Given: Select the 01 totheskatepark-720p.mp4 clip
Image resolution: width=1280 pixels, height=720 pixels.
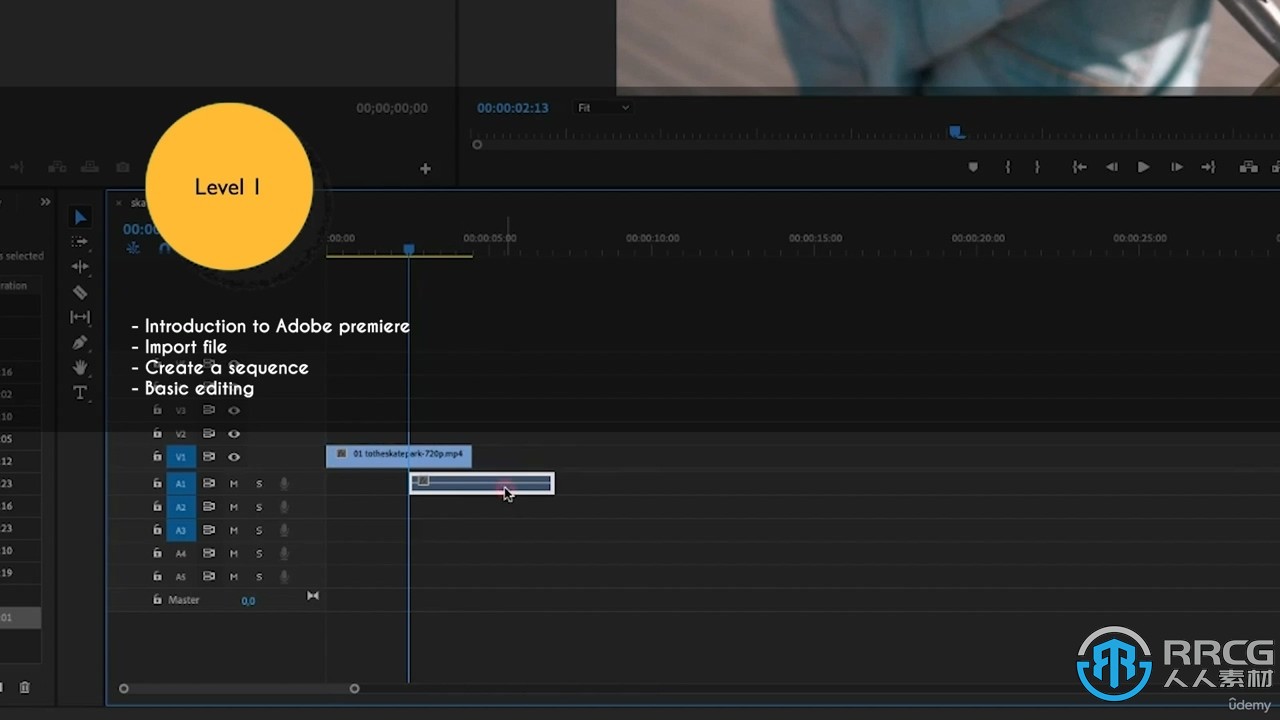Looking at the screenshot, I should coord(399,456).
